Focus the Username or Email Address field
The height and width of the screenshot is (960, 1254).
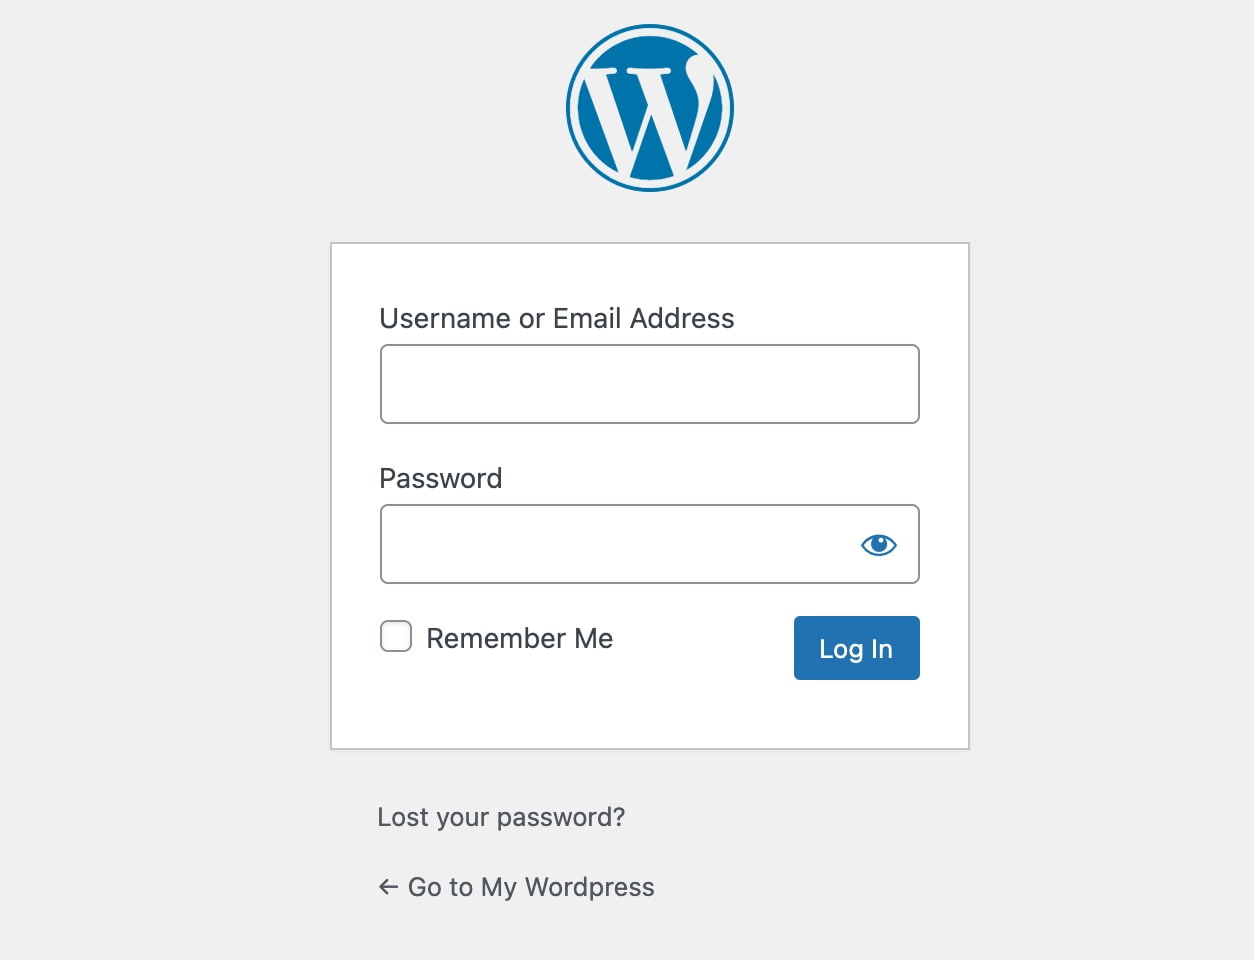(x=650, y=384)
